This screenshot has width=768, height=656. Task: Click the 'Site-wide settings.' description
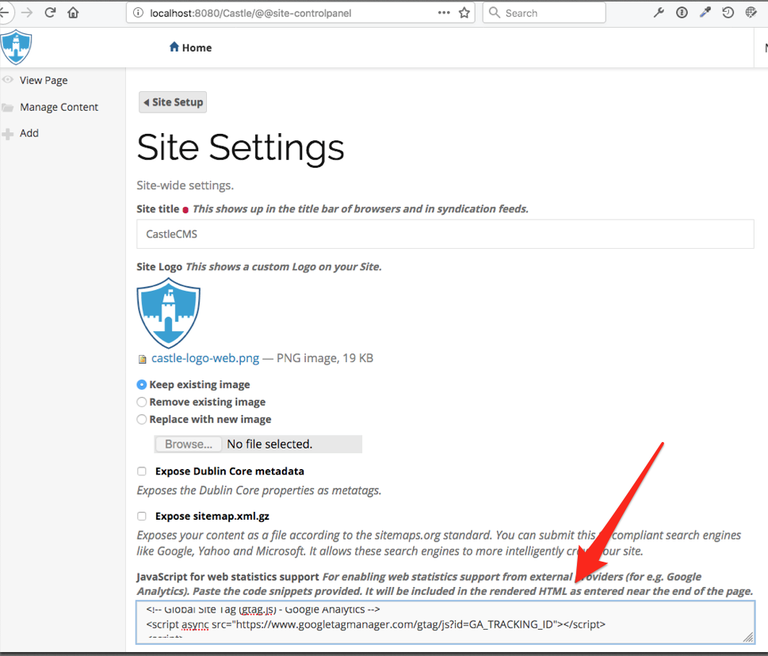pos(185,185)
